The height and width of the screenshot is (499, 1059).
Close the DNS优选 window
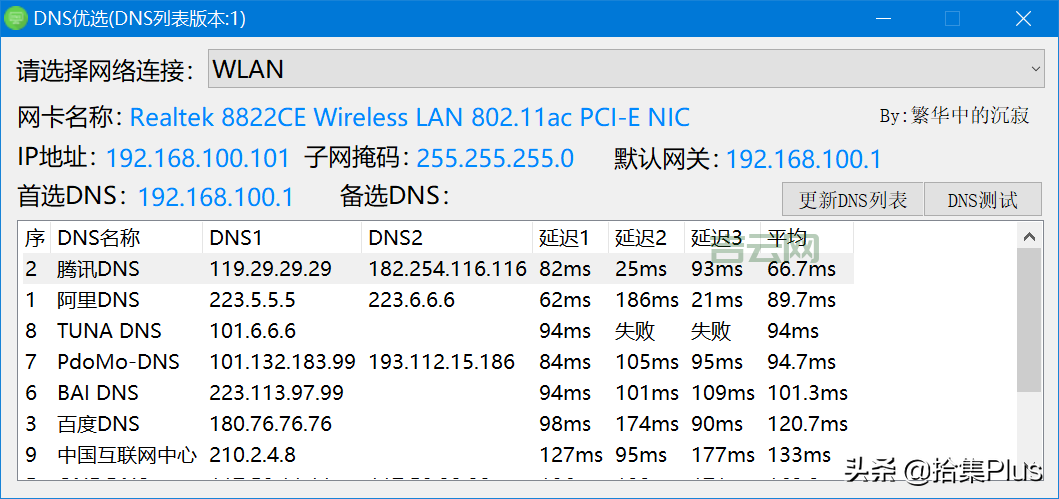click(1023, 19)
